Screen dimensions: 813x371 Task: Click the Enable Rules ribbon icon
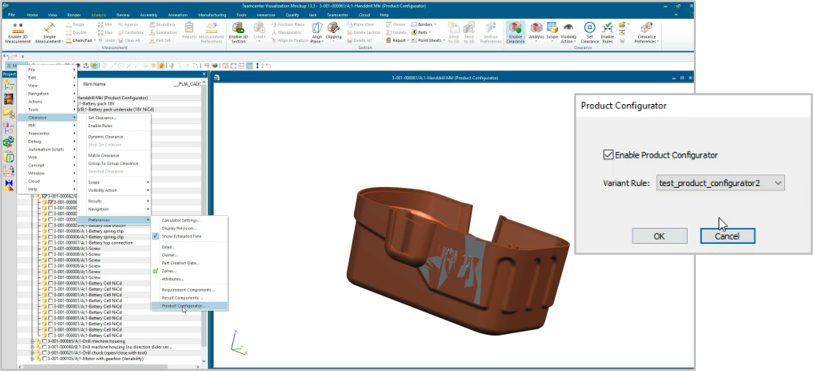(x=607, y=32)
